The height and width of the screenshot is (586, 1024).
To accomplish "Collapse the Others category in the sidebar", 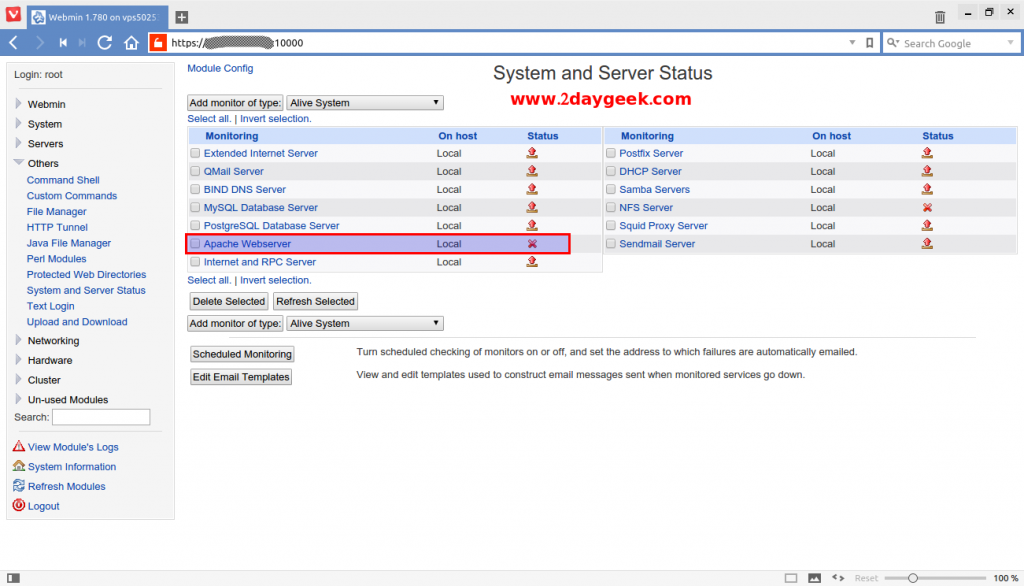I will tap(17, 163).
